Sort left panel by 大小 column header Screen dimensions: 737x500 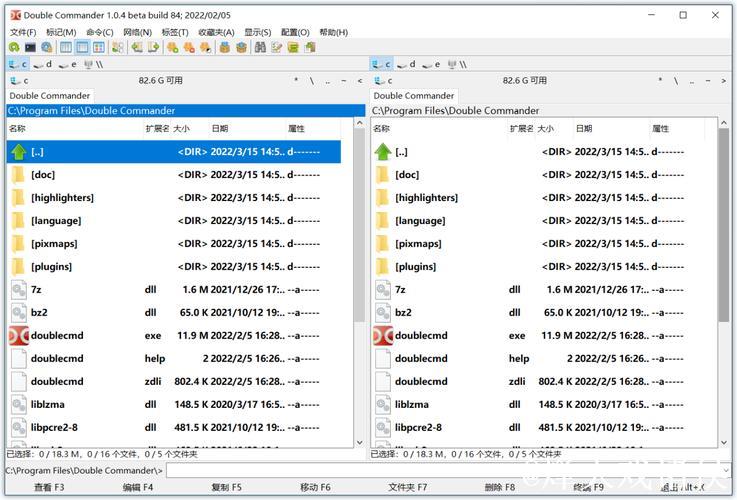190,128
